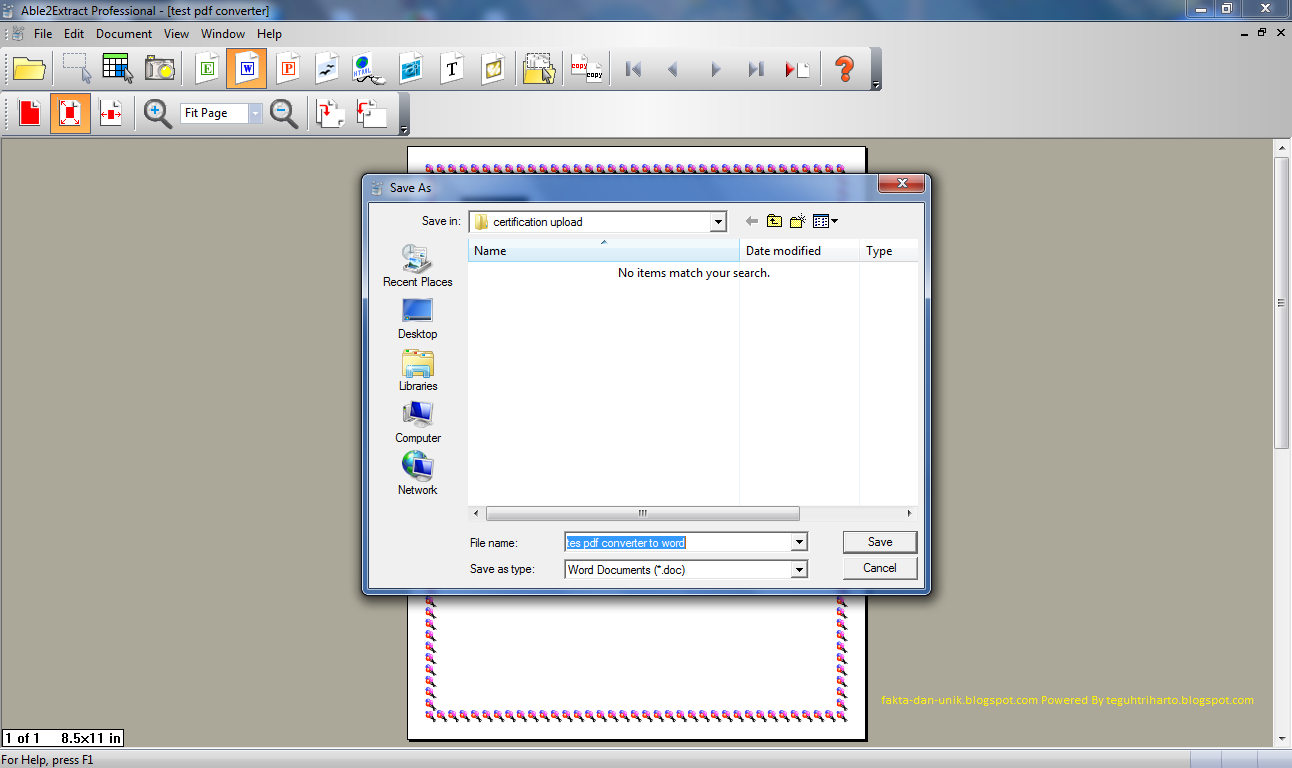Open Computer location
Screen dimensions: 1292x768
[418, 422]
